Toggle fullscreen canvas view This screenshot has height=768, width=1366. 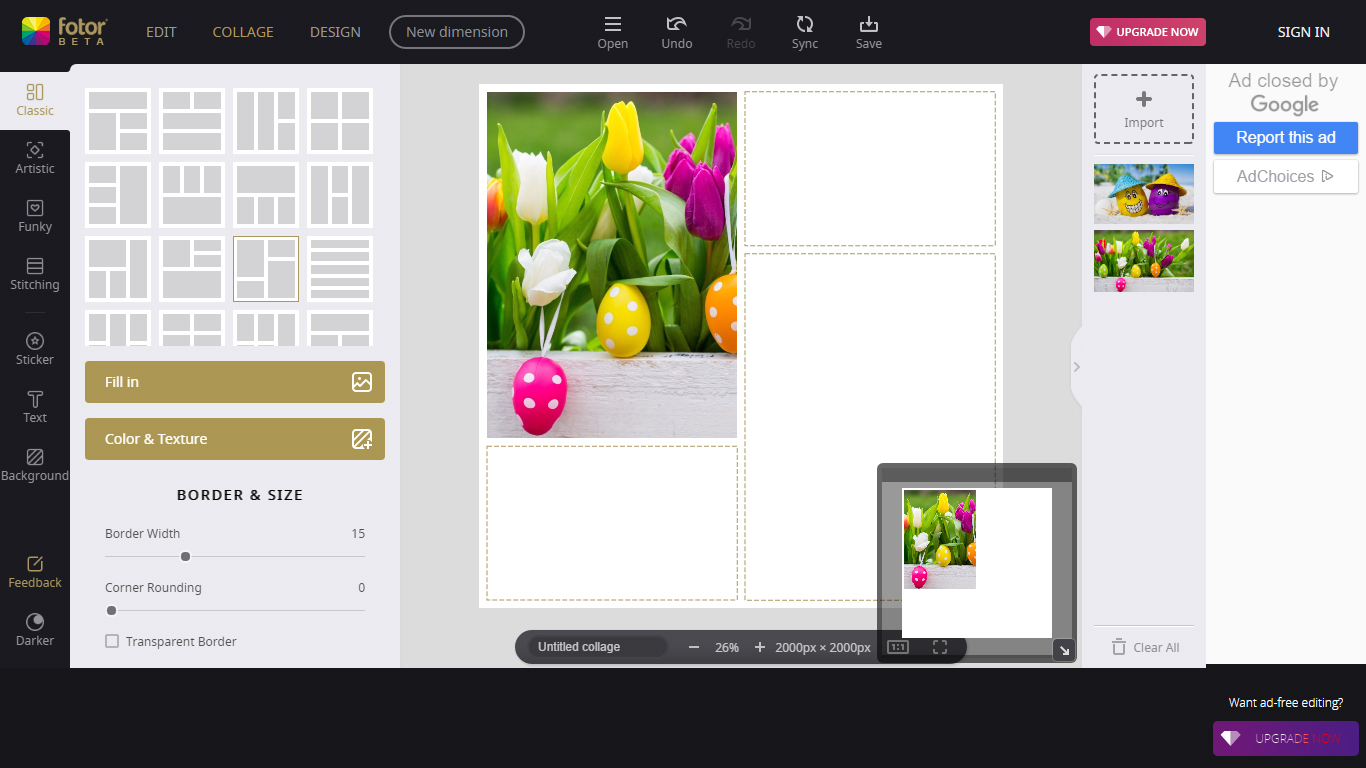(x=940, y=647)
